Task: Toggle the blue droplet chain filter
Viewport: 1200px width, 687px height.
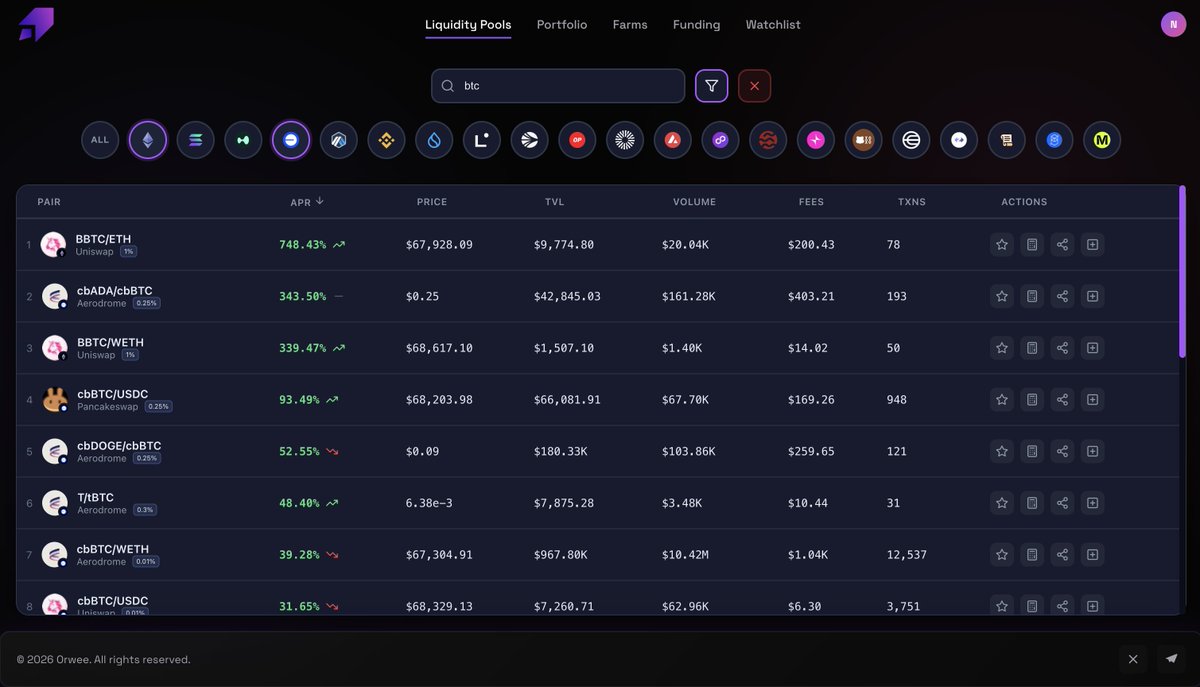Action: pyautogui.click(x=434, y=140)
